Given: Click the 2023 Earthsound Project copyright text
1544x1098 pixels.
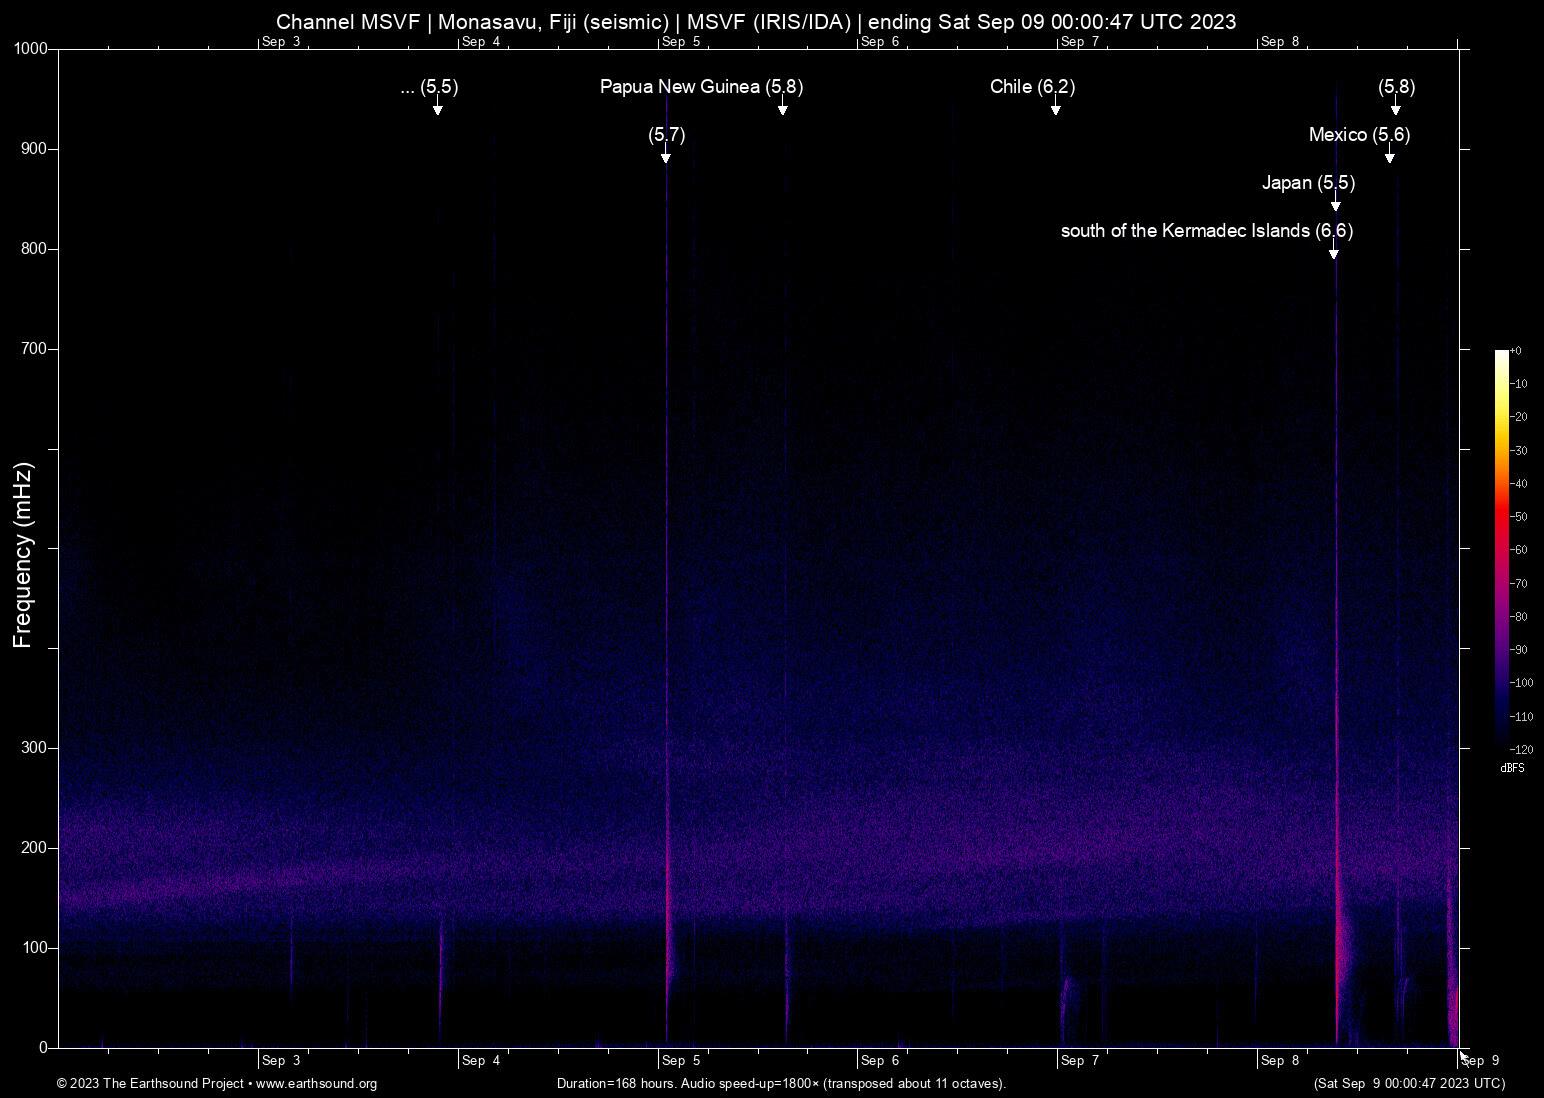Looking at the screenshot, I should tap(150, 1084).
